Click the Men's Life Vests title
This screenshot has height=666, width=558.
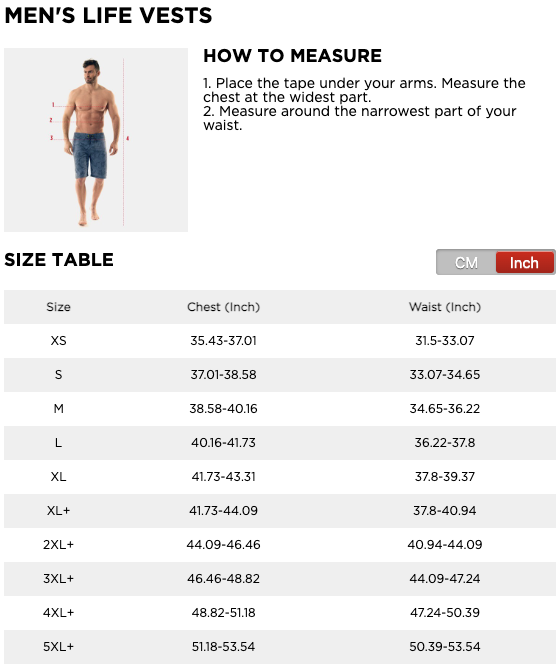coord(108,15)
